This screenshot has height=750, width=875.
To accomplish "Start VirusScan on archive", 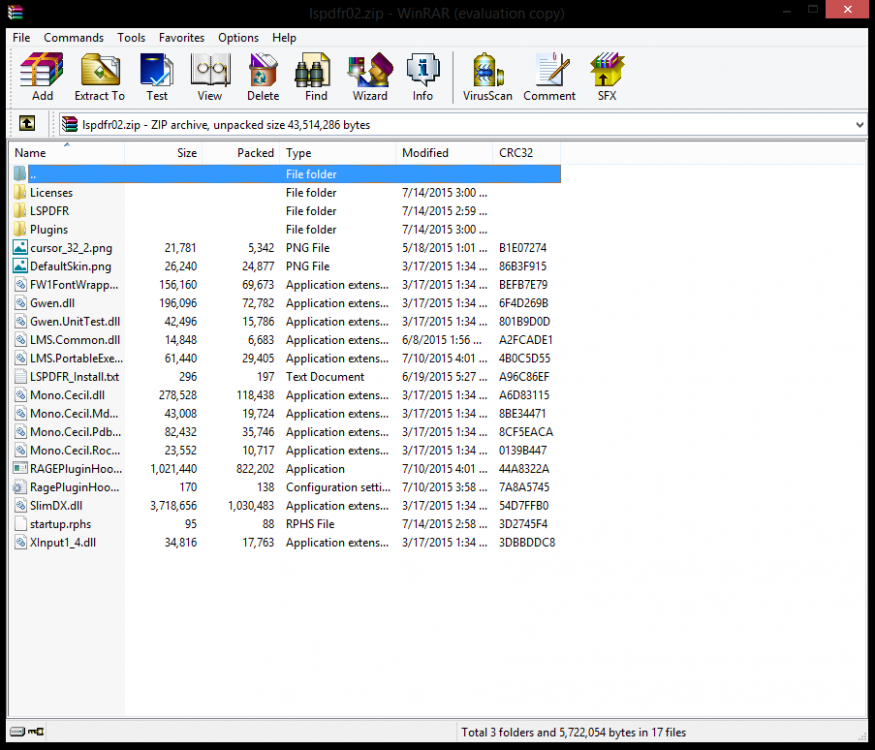I will tap(487, 76).
